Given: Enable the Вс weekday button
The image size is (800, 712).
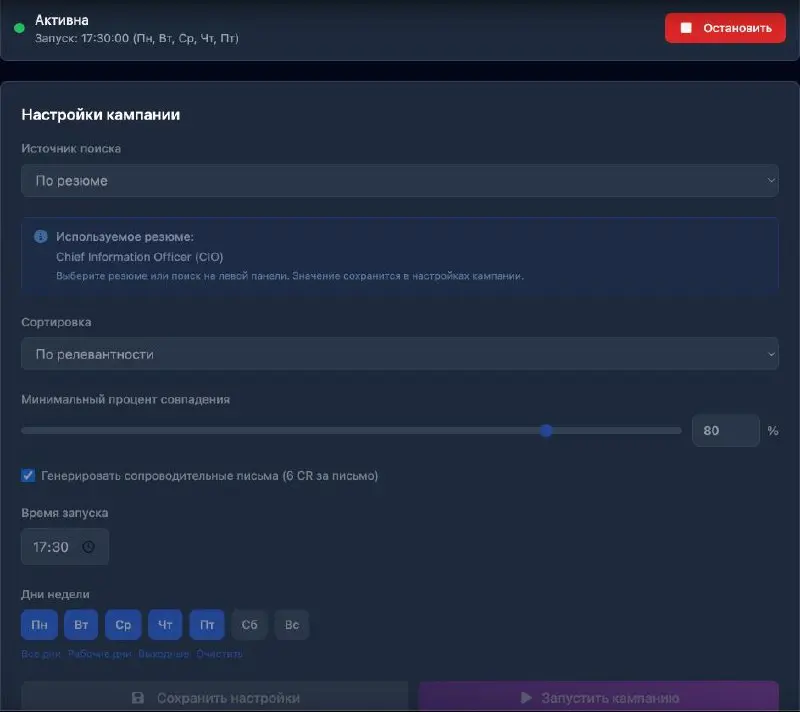Looking at the screenshot, I should click(x=292, y=625).
